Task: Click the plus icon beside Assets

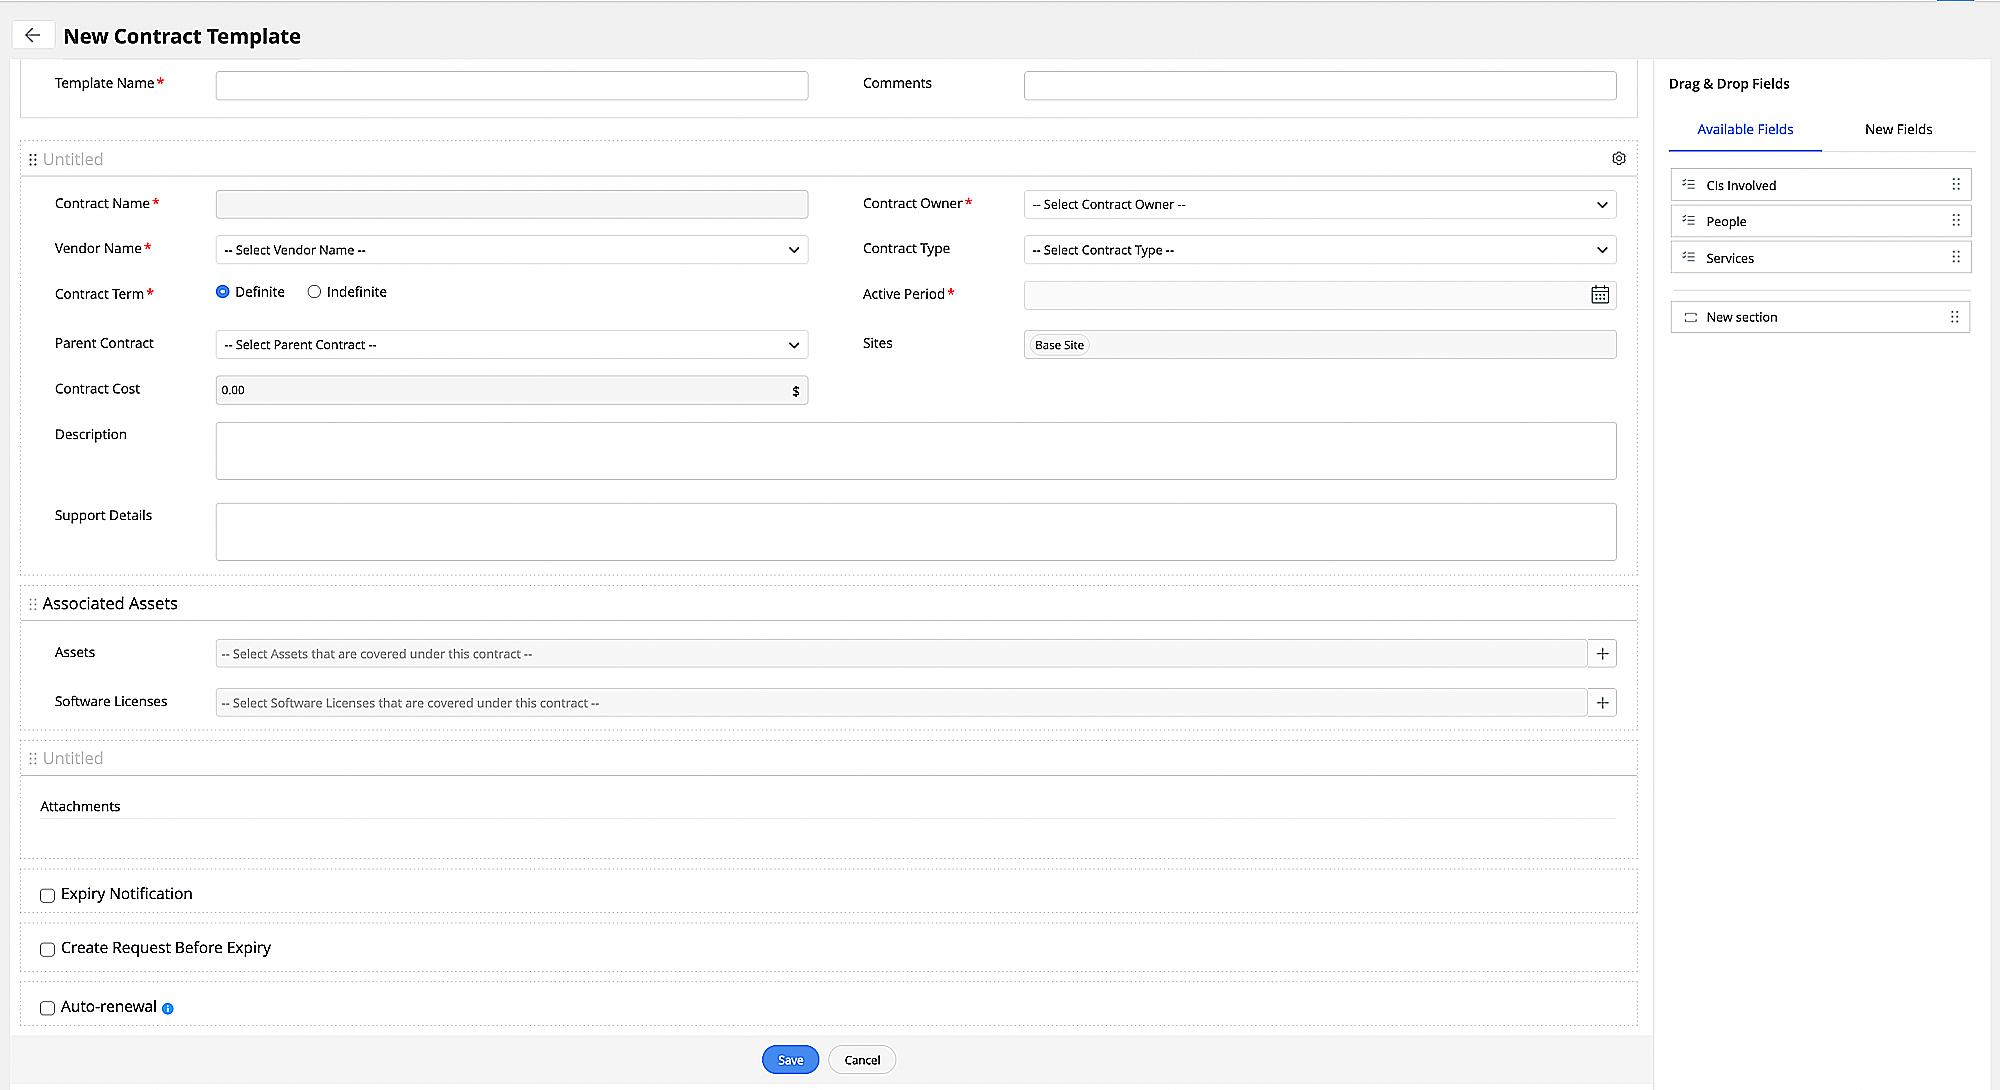Action: click(x=1602, y=654)
